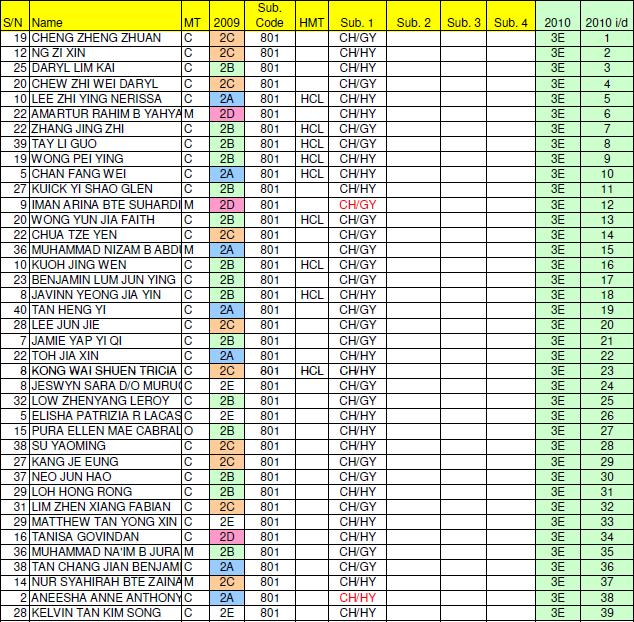Select name cell MUHAMMAD NIZAM B ABDU
This screenshot has width=634, height=622.
[x=105, y=250]
